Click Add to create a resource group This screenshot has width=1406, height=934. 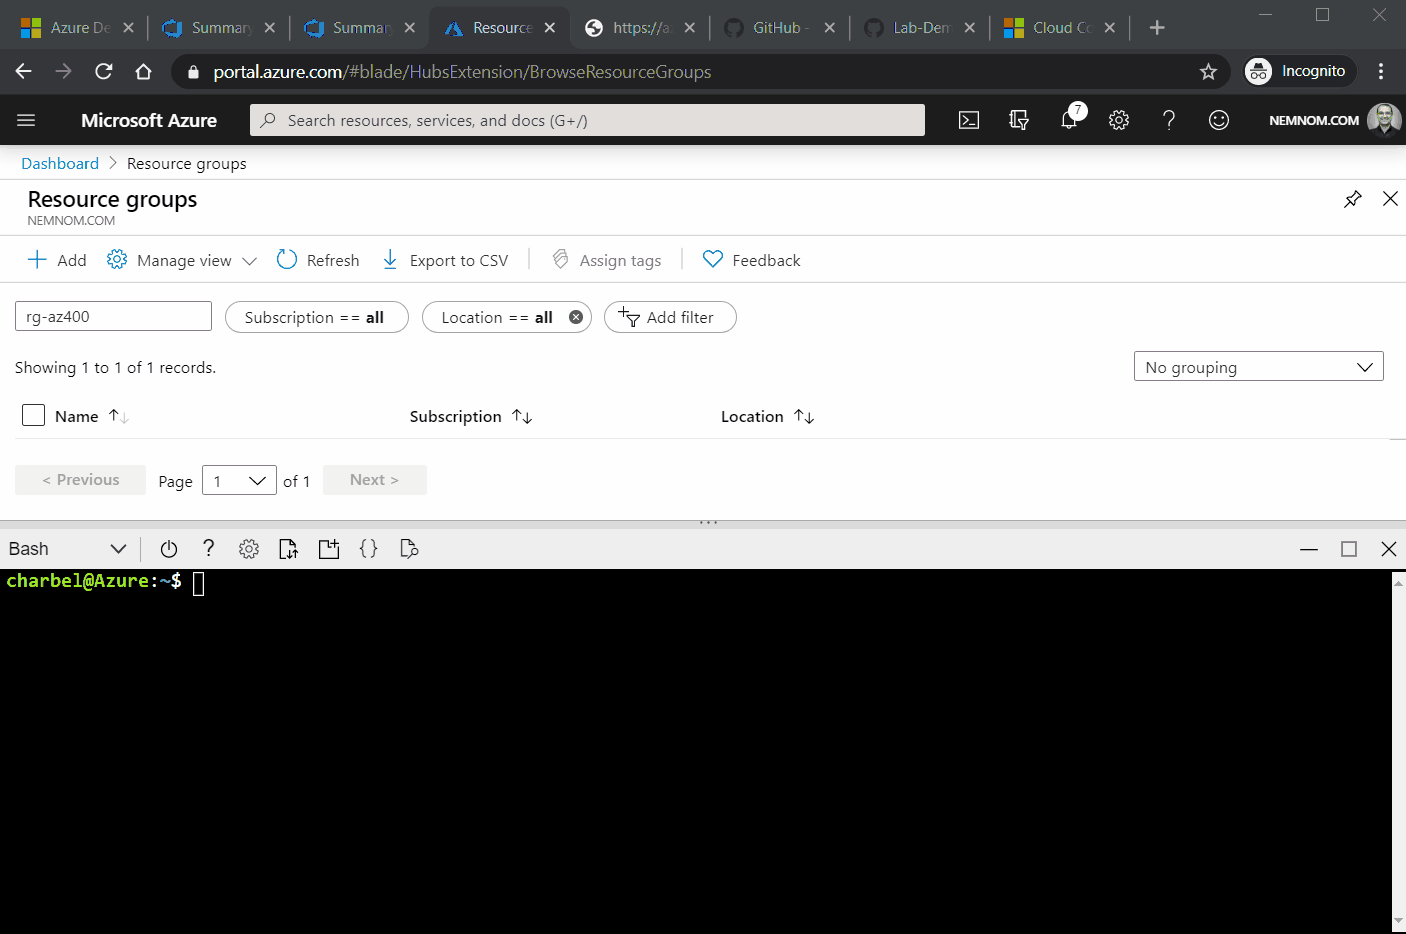(57, 260)
